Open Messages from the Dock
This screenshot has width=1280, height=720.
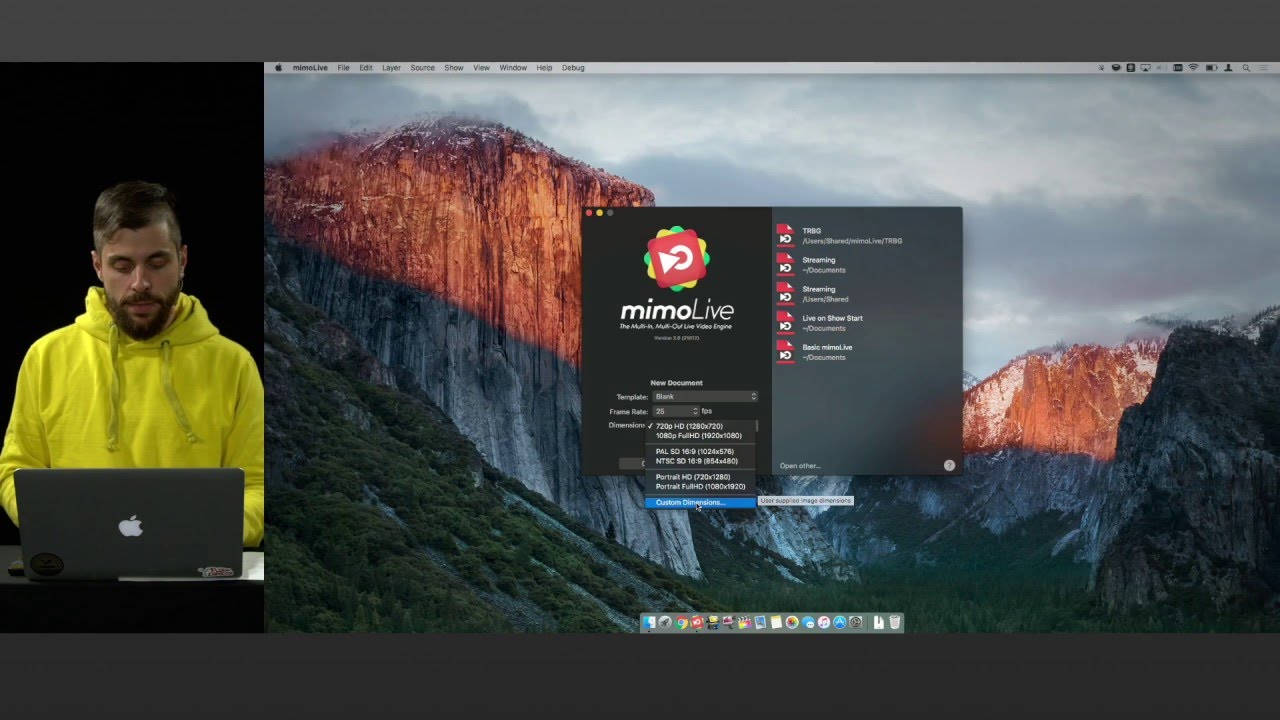click(808, 622)
